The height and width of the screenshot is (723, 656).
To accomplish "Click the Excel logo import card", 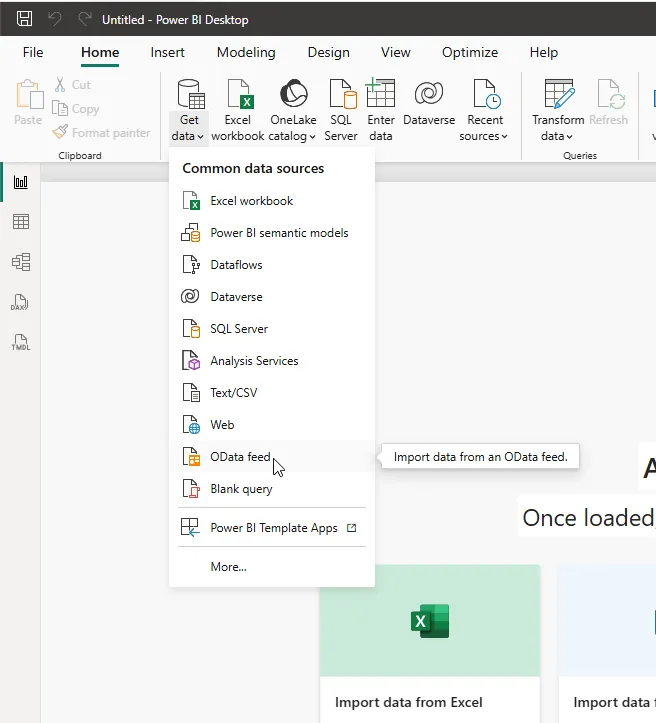I will [430, 621].
